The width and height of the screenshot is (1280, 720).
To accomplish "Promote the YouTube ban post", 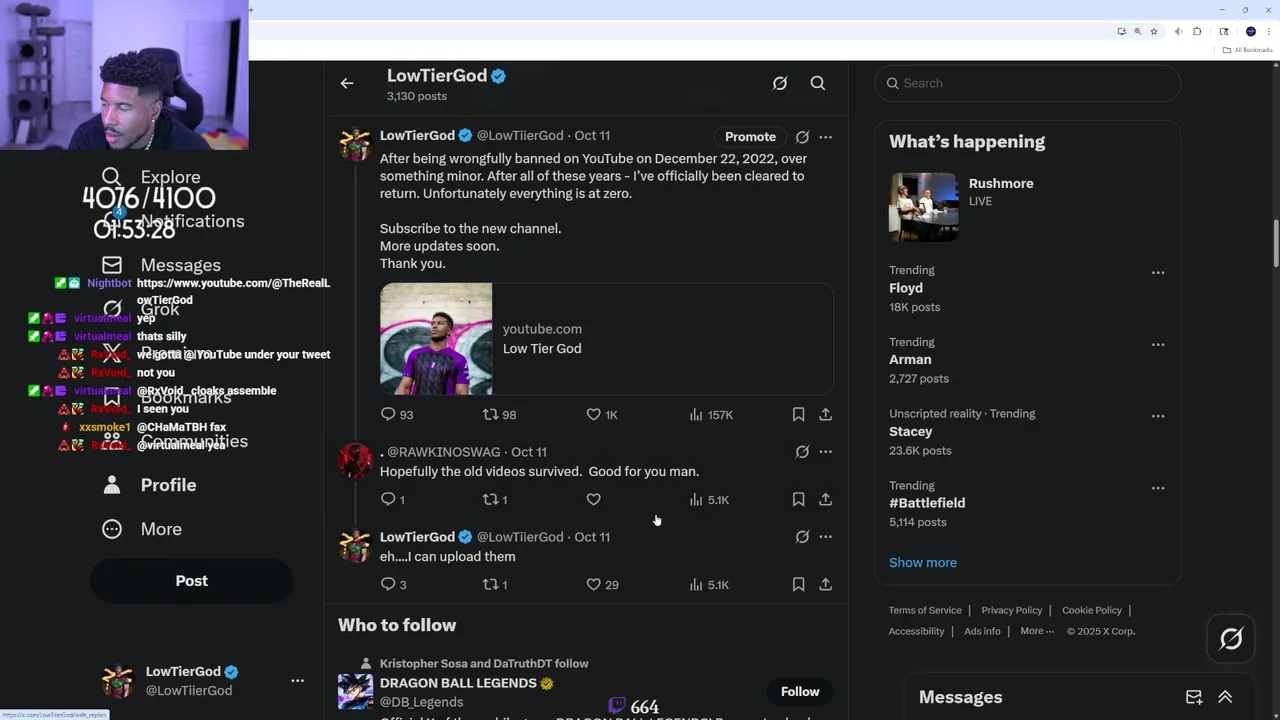I will coord(750,137).
